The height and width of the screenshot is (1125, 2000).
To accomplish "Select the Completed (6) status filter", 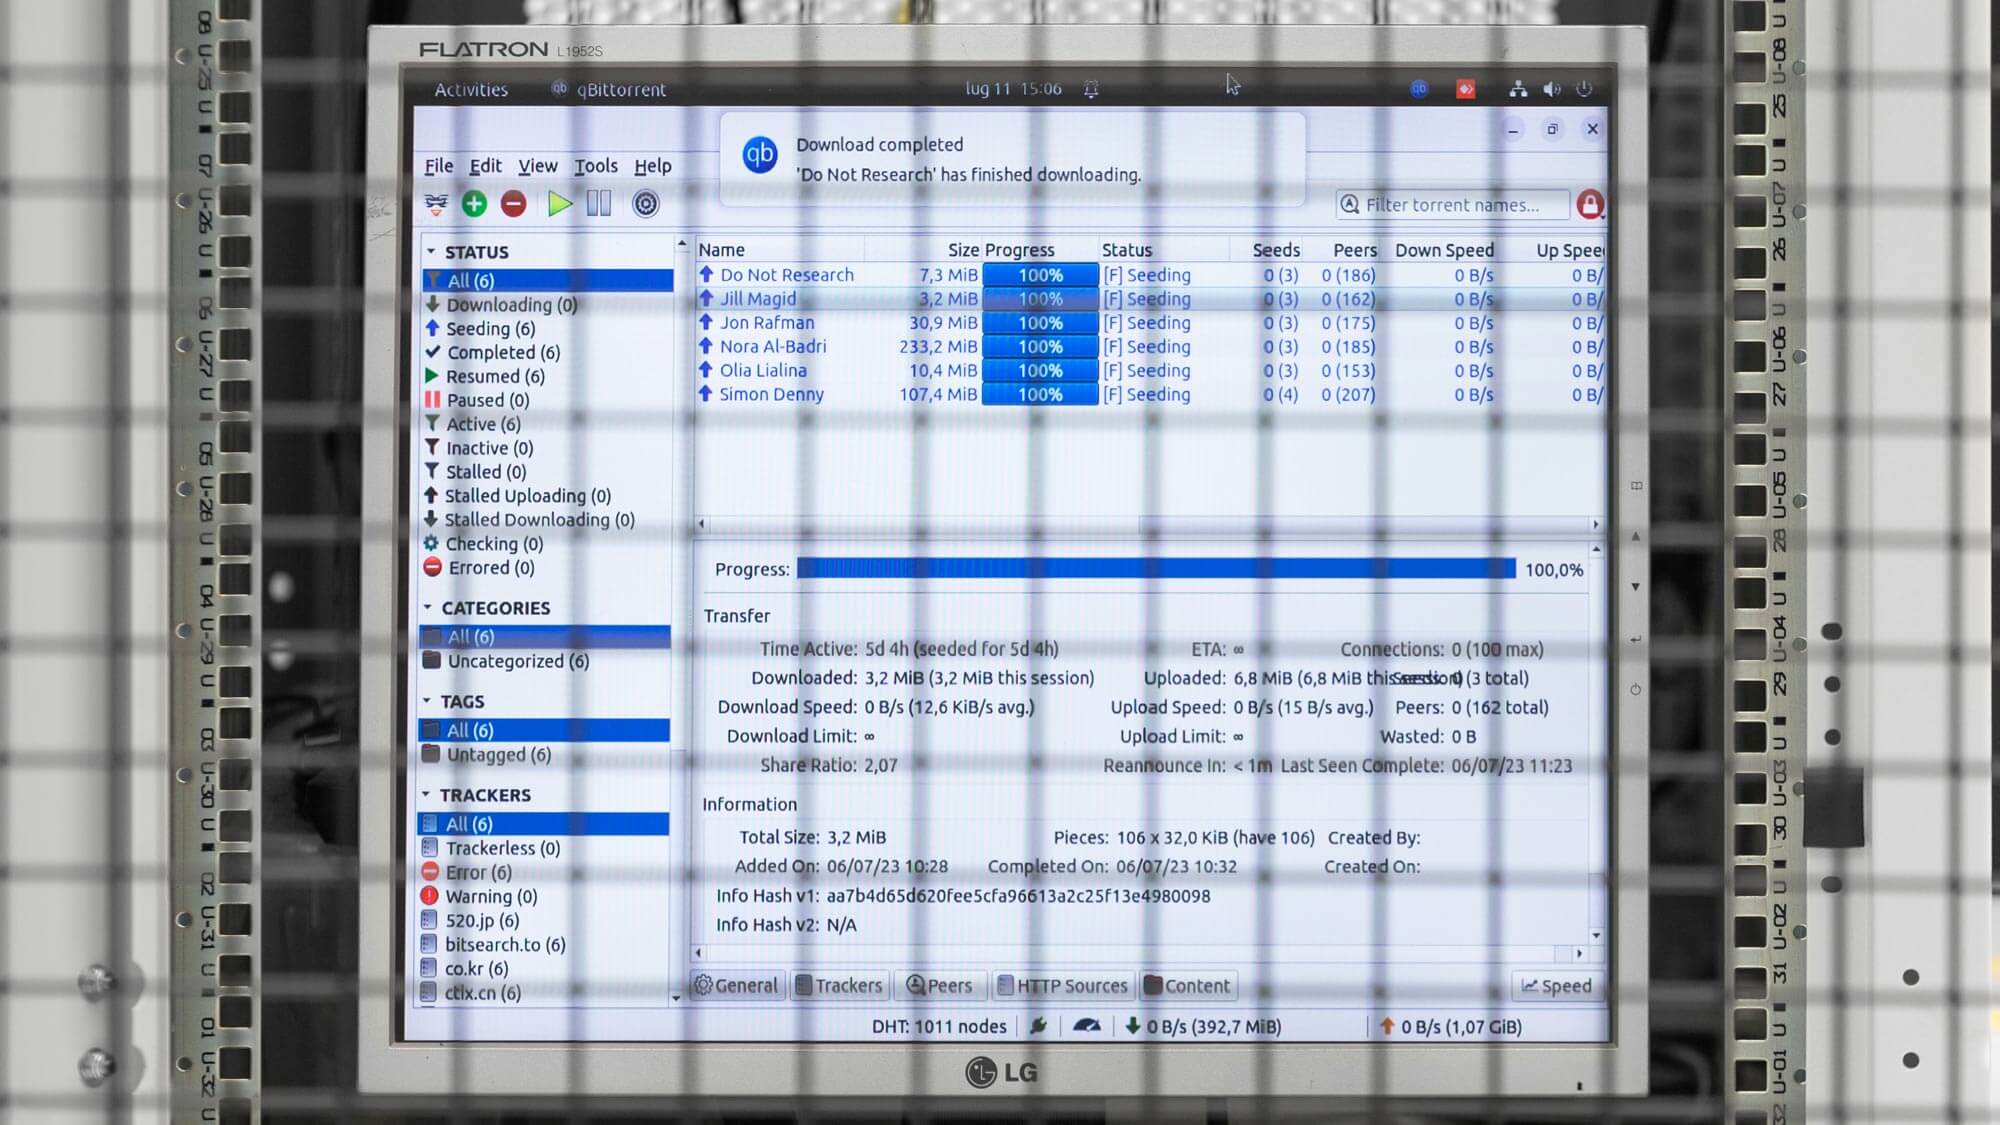I will tap(547, 353).
